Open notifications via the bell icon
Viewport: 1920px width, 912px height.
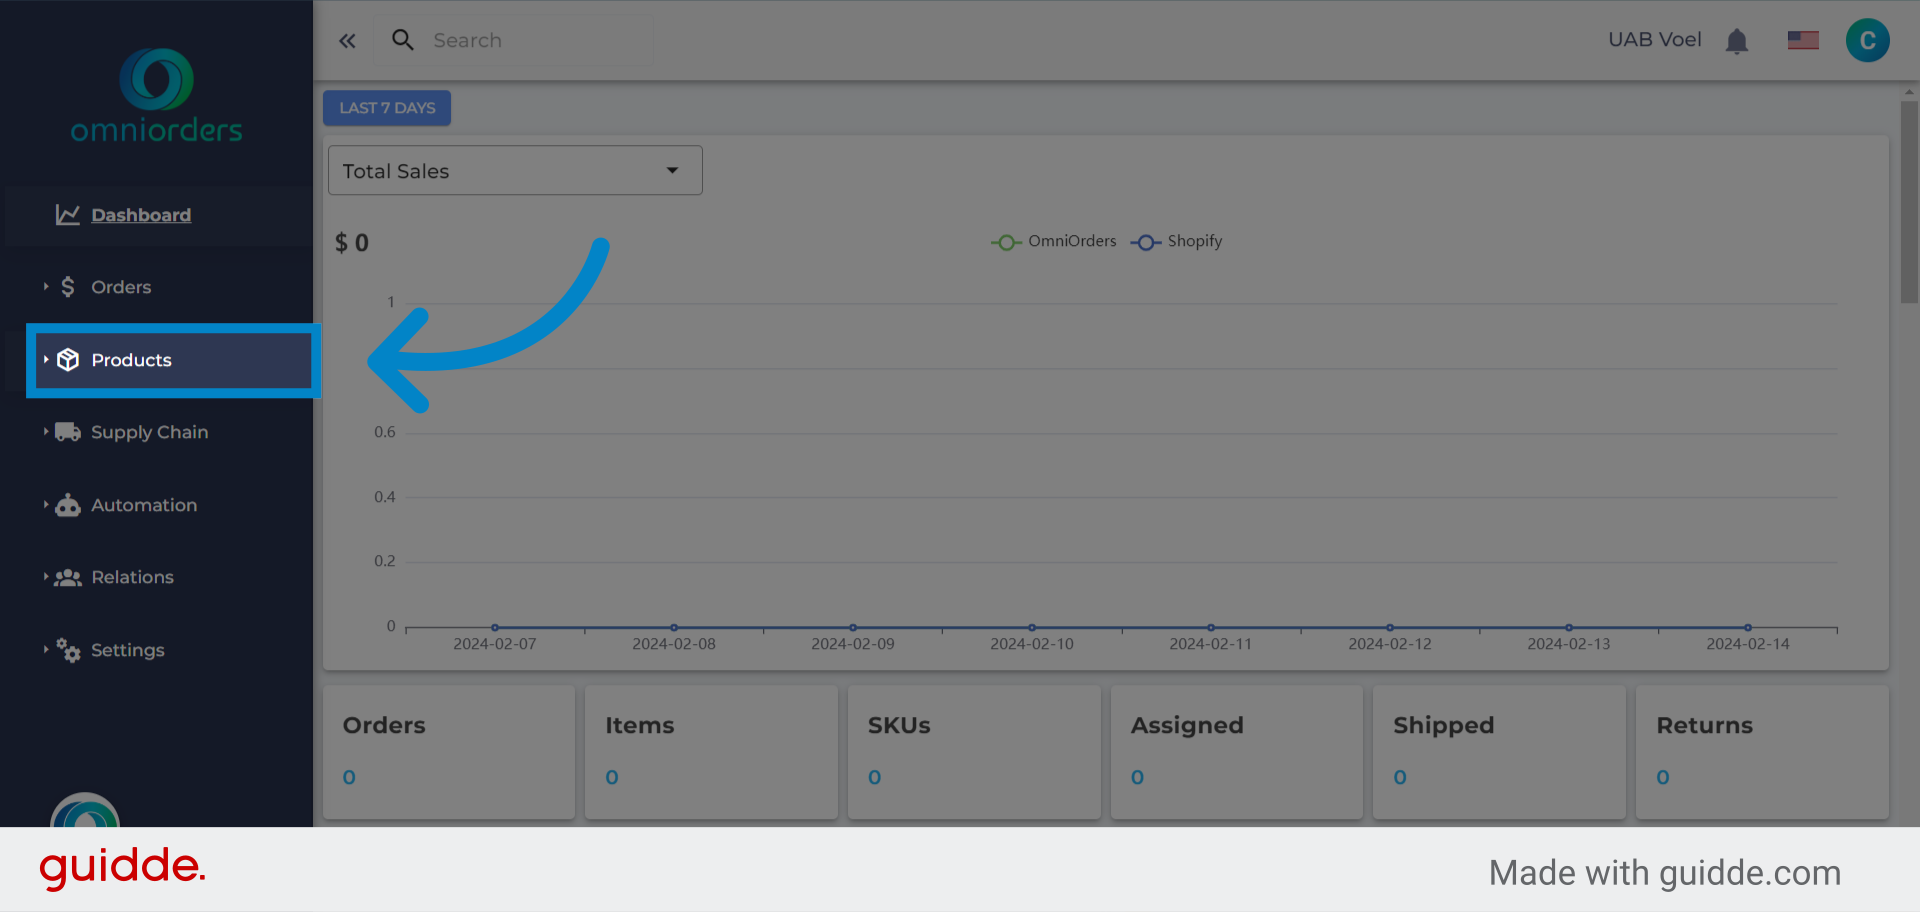click(x=1737, y=40)
